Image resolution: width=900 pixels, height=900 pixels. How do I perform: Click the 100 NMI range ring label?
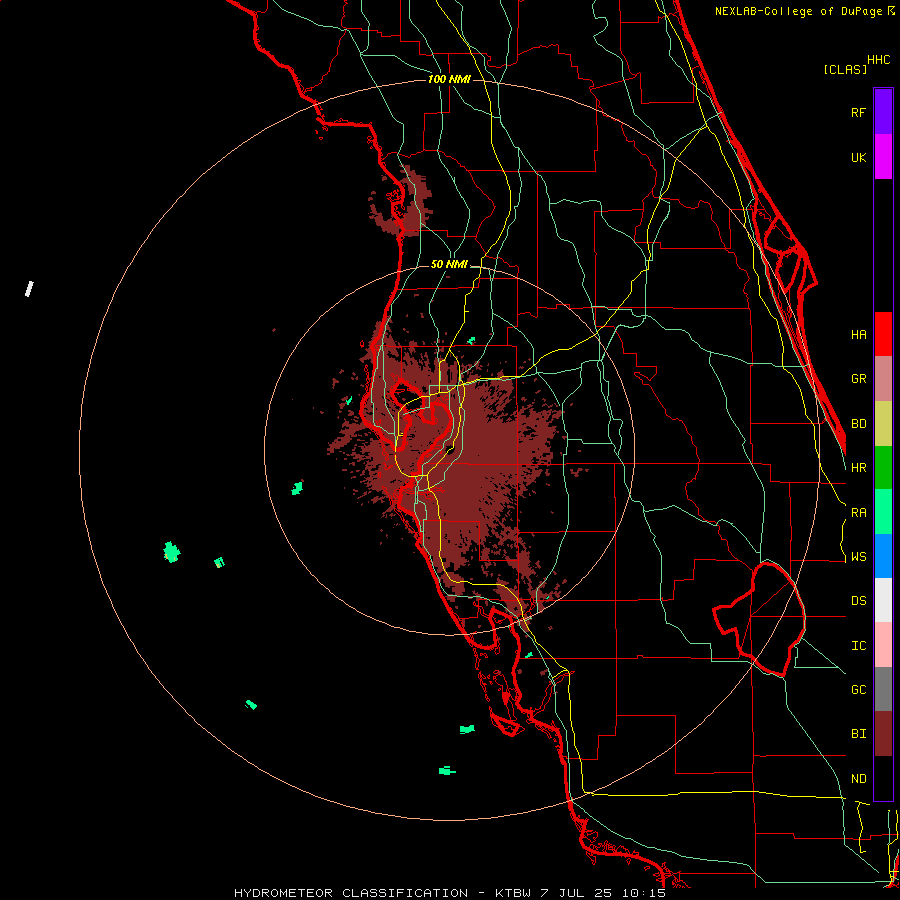click(449, 79)
